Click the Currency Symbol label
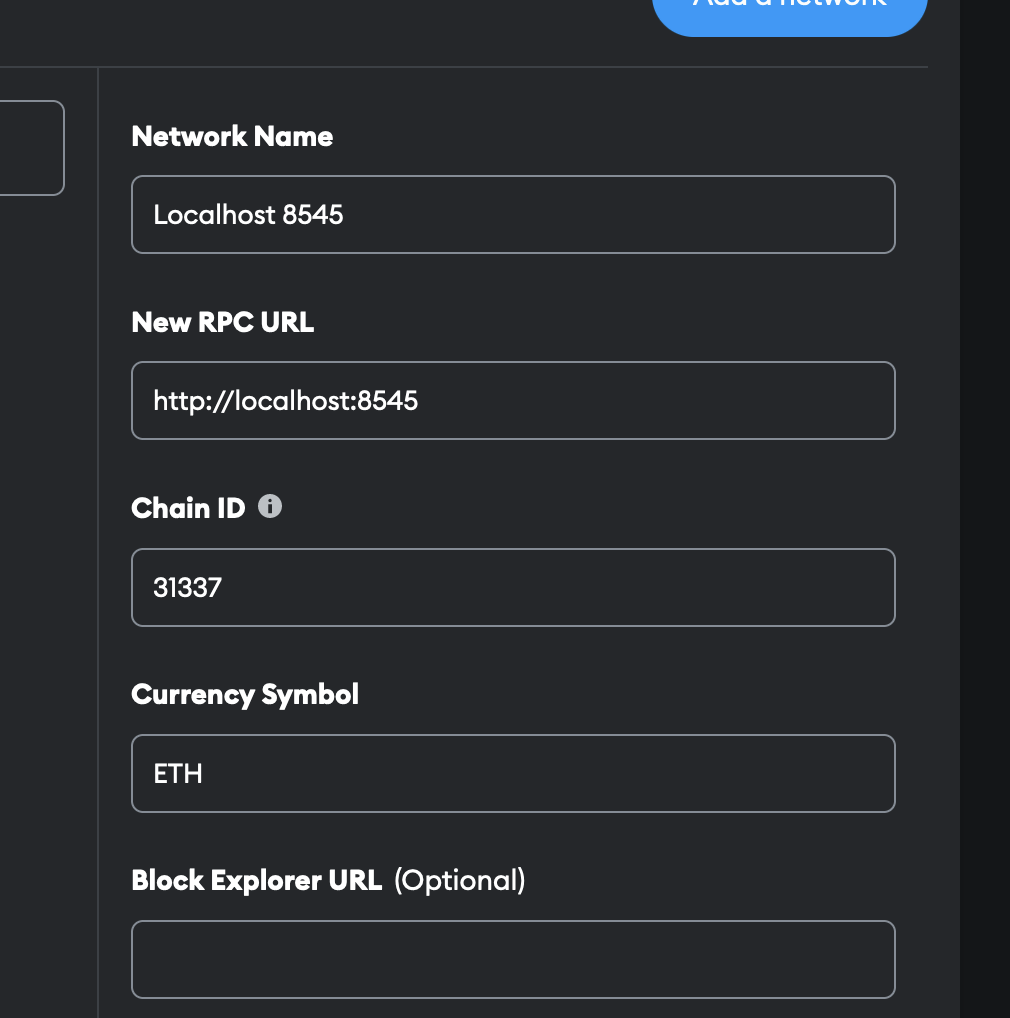The image size is (1010, 1018). click(x=245, y=695)
